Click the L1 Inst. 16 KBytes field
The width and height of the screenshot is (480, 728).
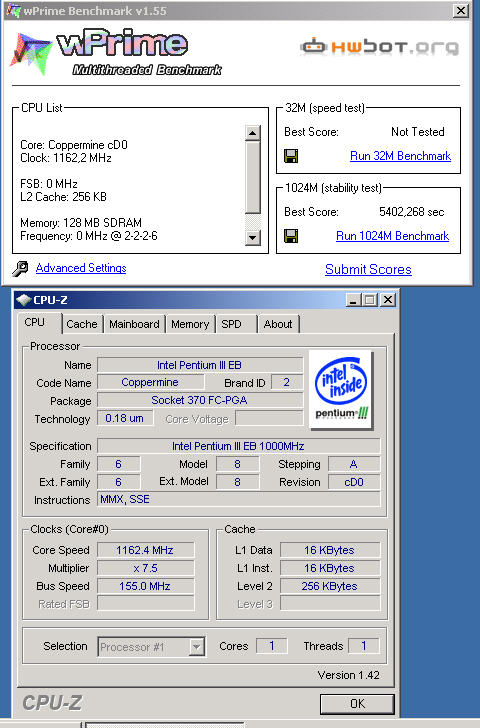(330, 568)
